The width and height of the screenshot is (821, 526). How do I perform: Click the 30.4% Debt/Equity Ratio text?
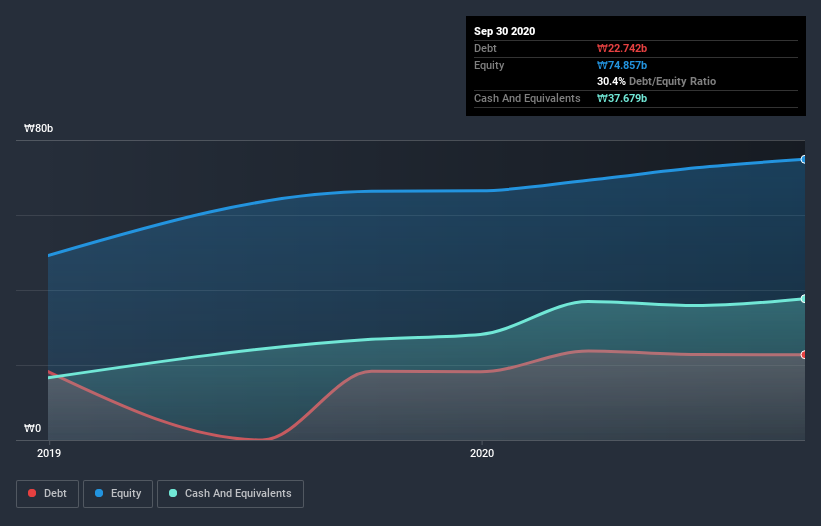657,81
